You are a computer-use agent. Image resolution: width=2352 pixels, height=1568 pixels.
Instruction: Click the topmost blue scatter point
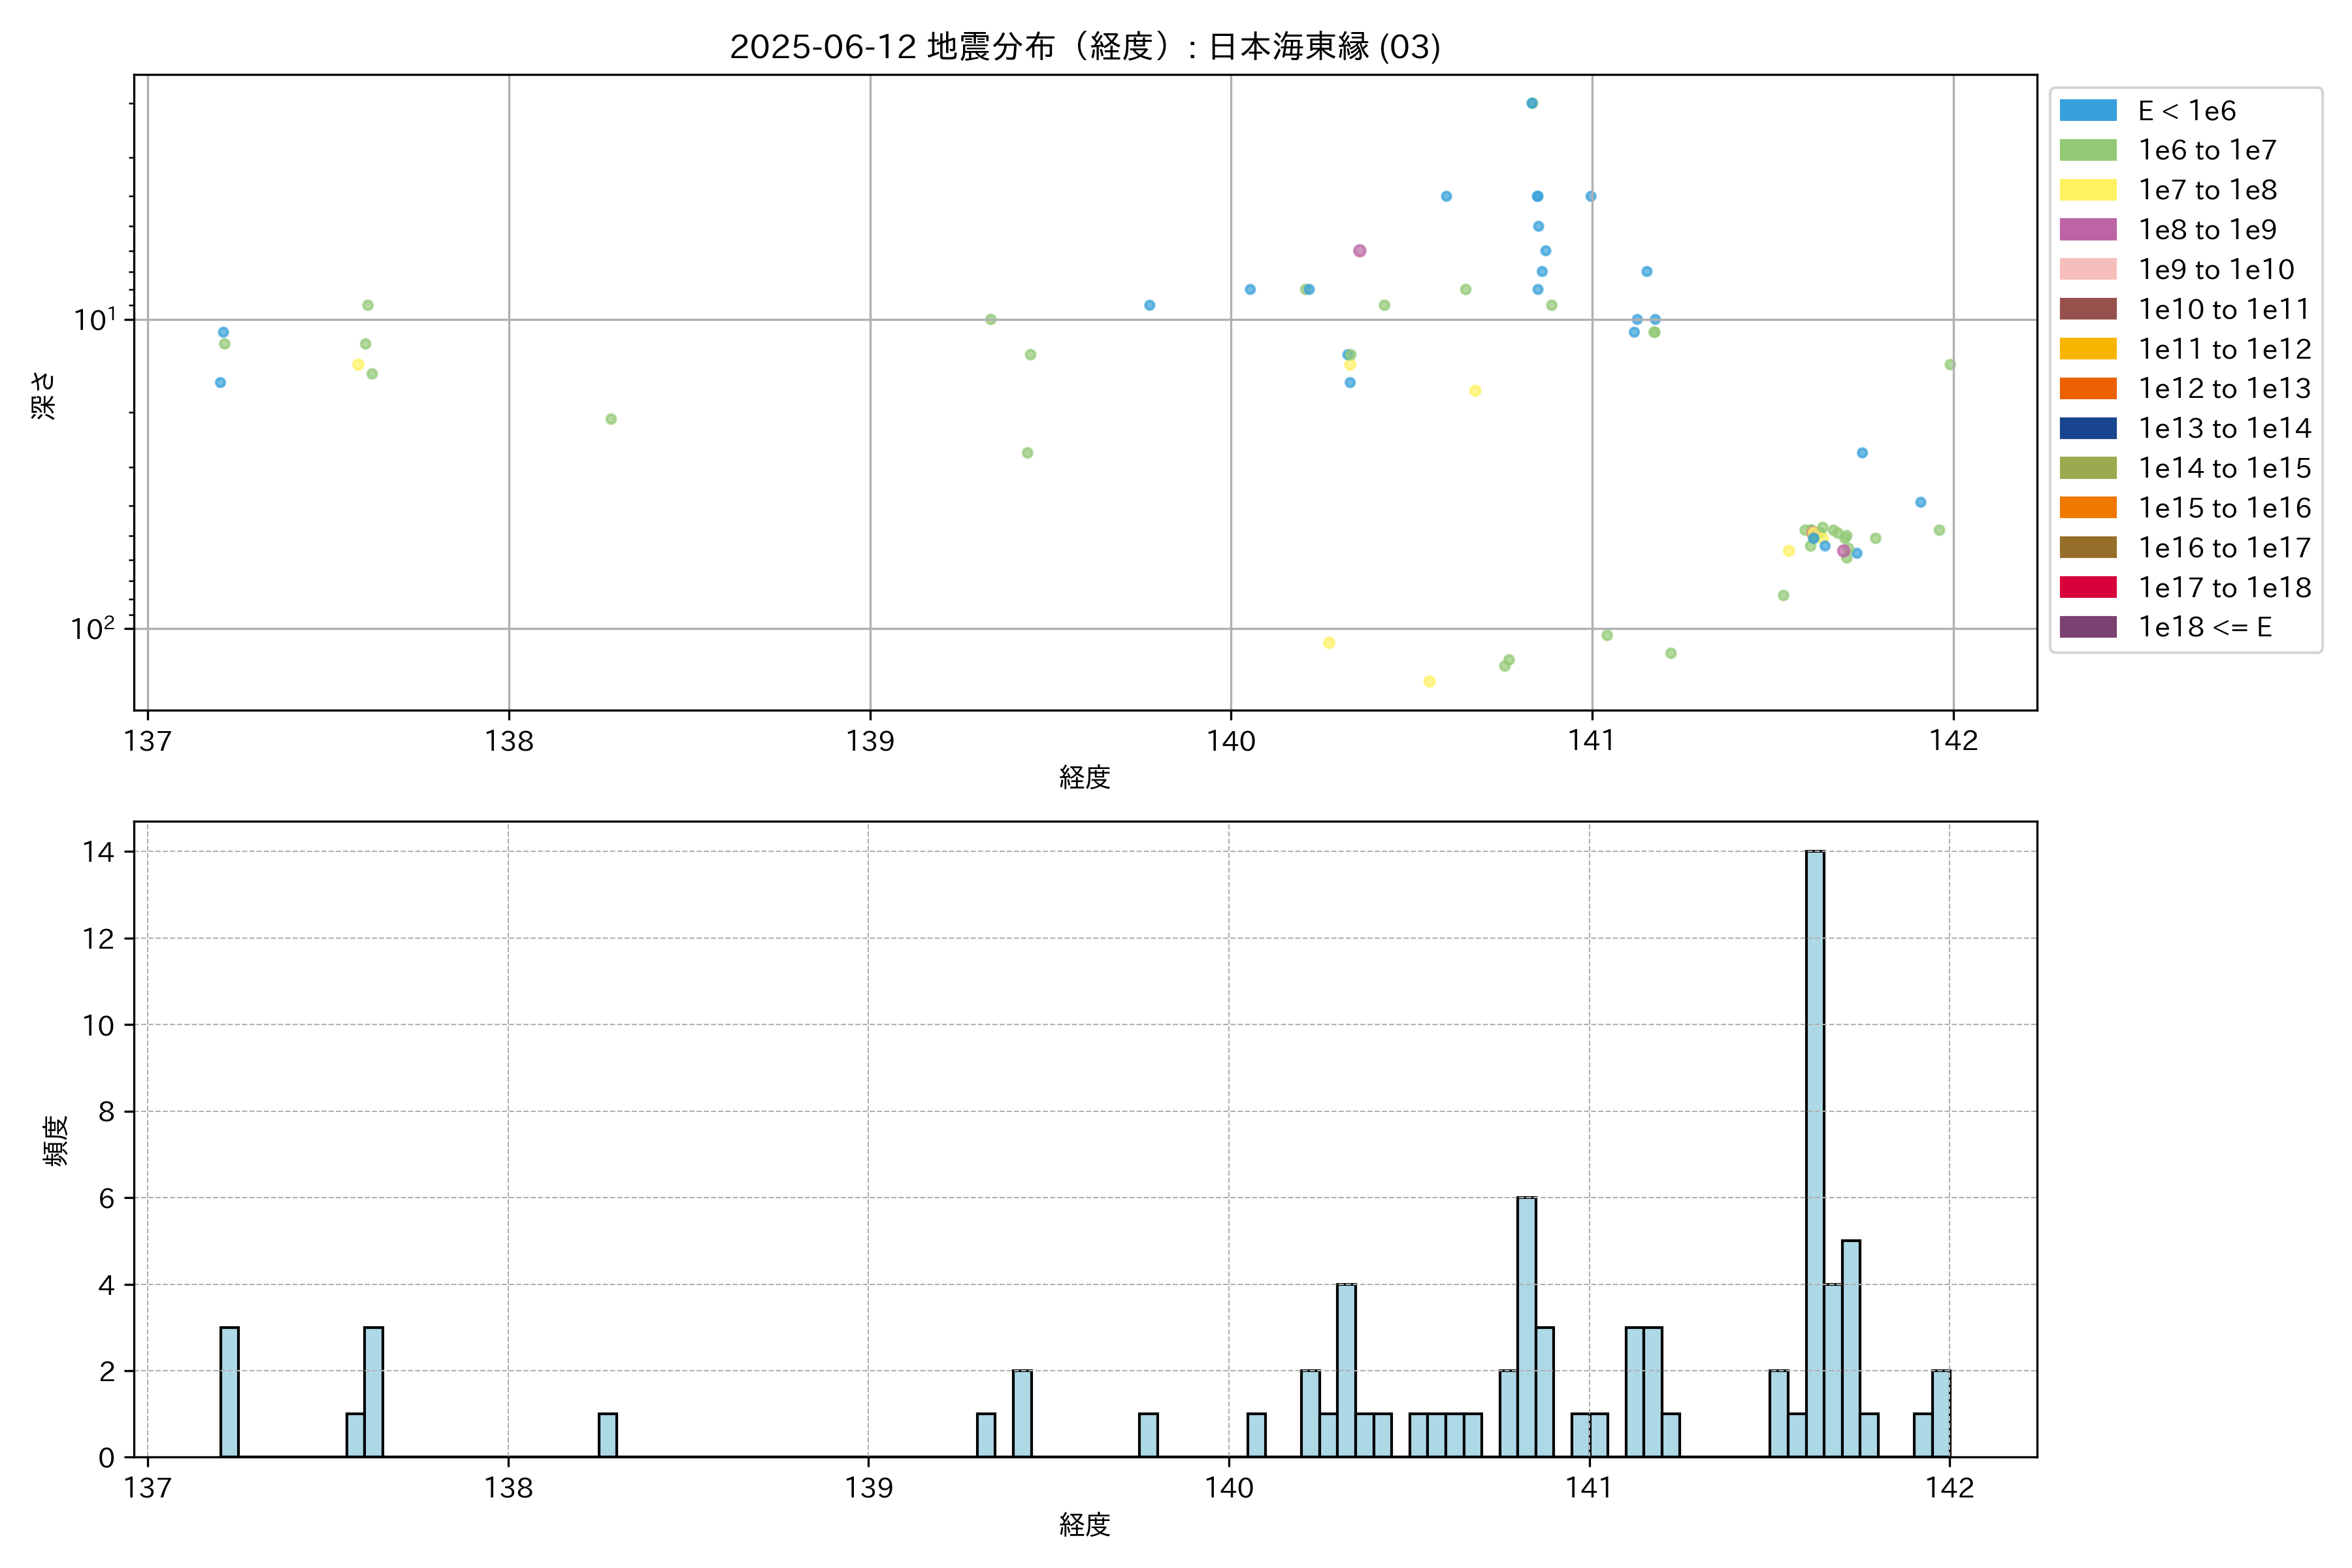pos(1531,103)
